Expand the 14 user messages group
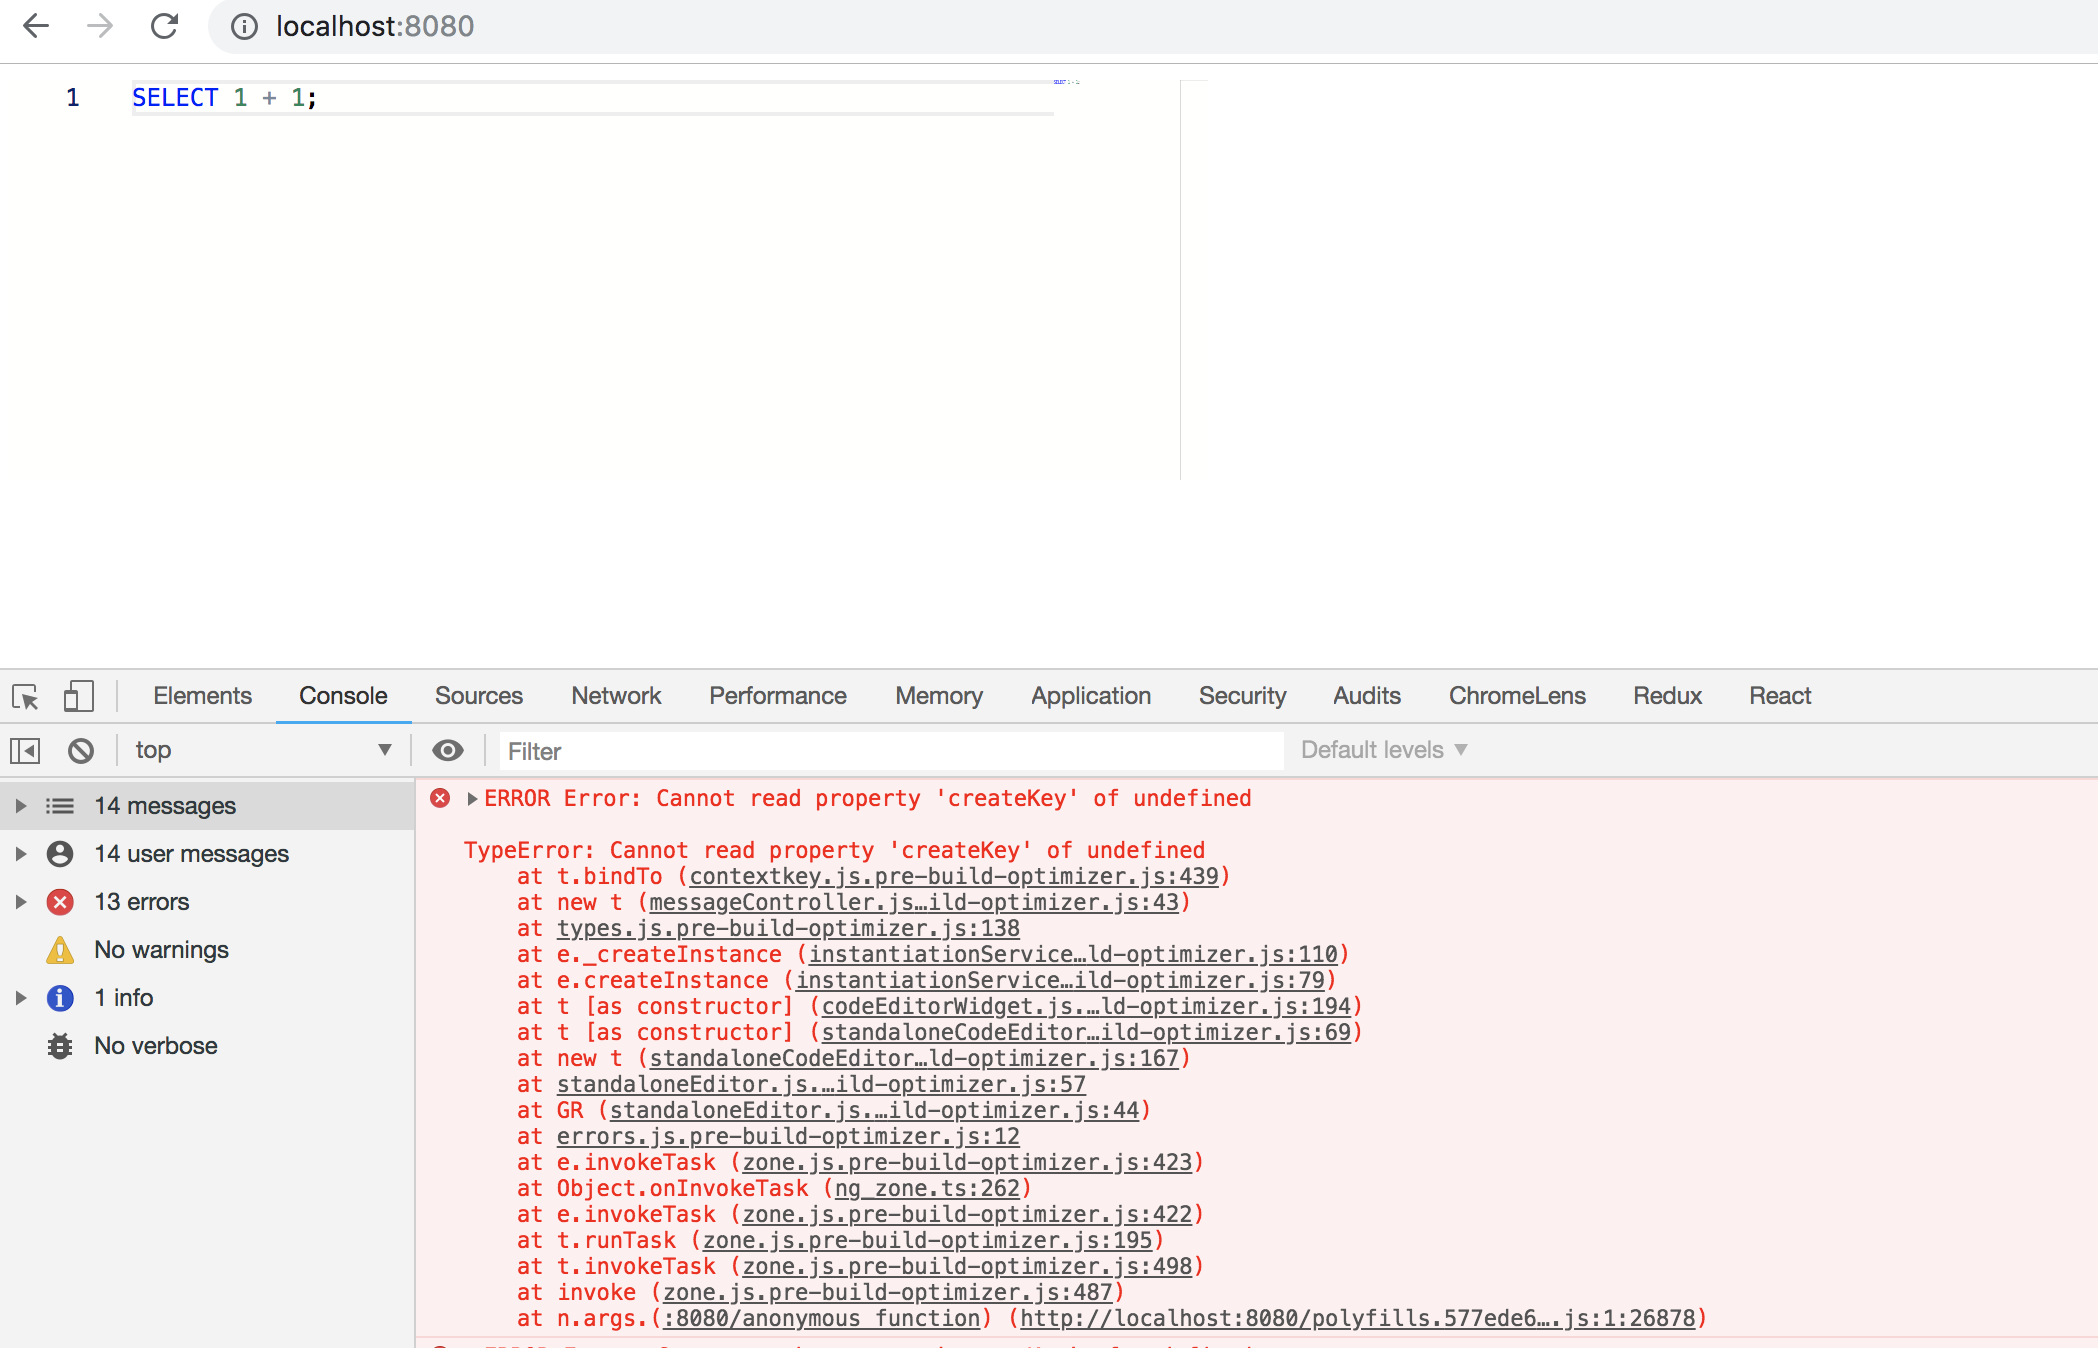The image size is (2098, 1348). (x=20, y=854)
